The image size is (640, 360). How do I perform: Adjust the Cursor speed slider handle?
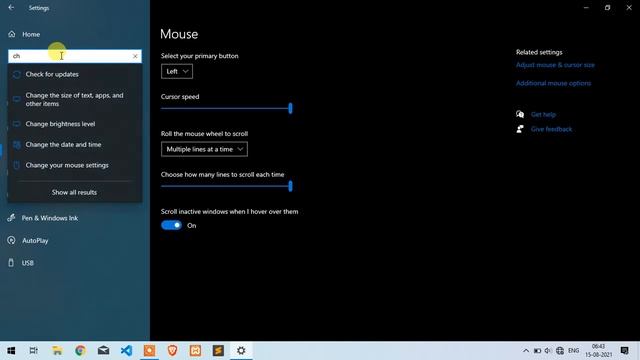(x=290, y=108)
